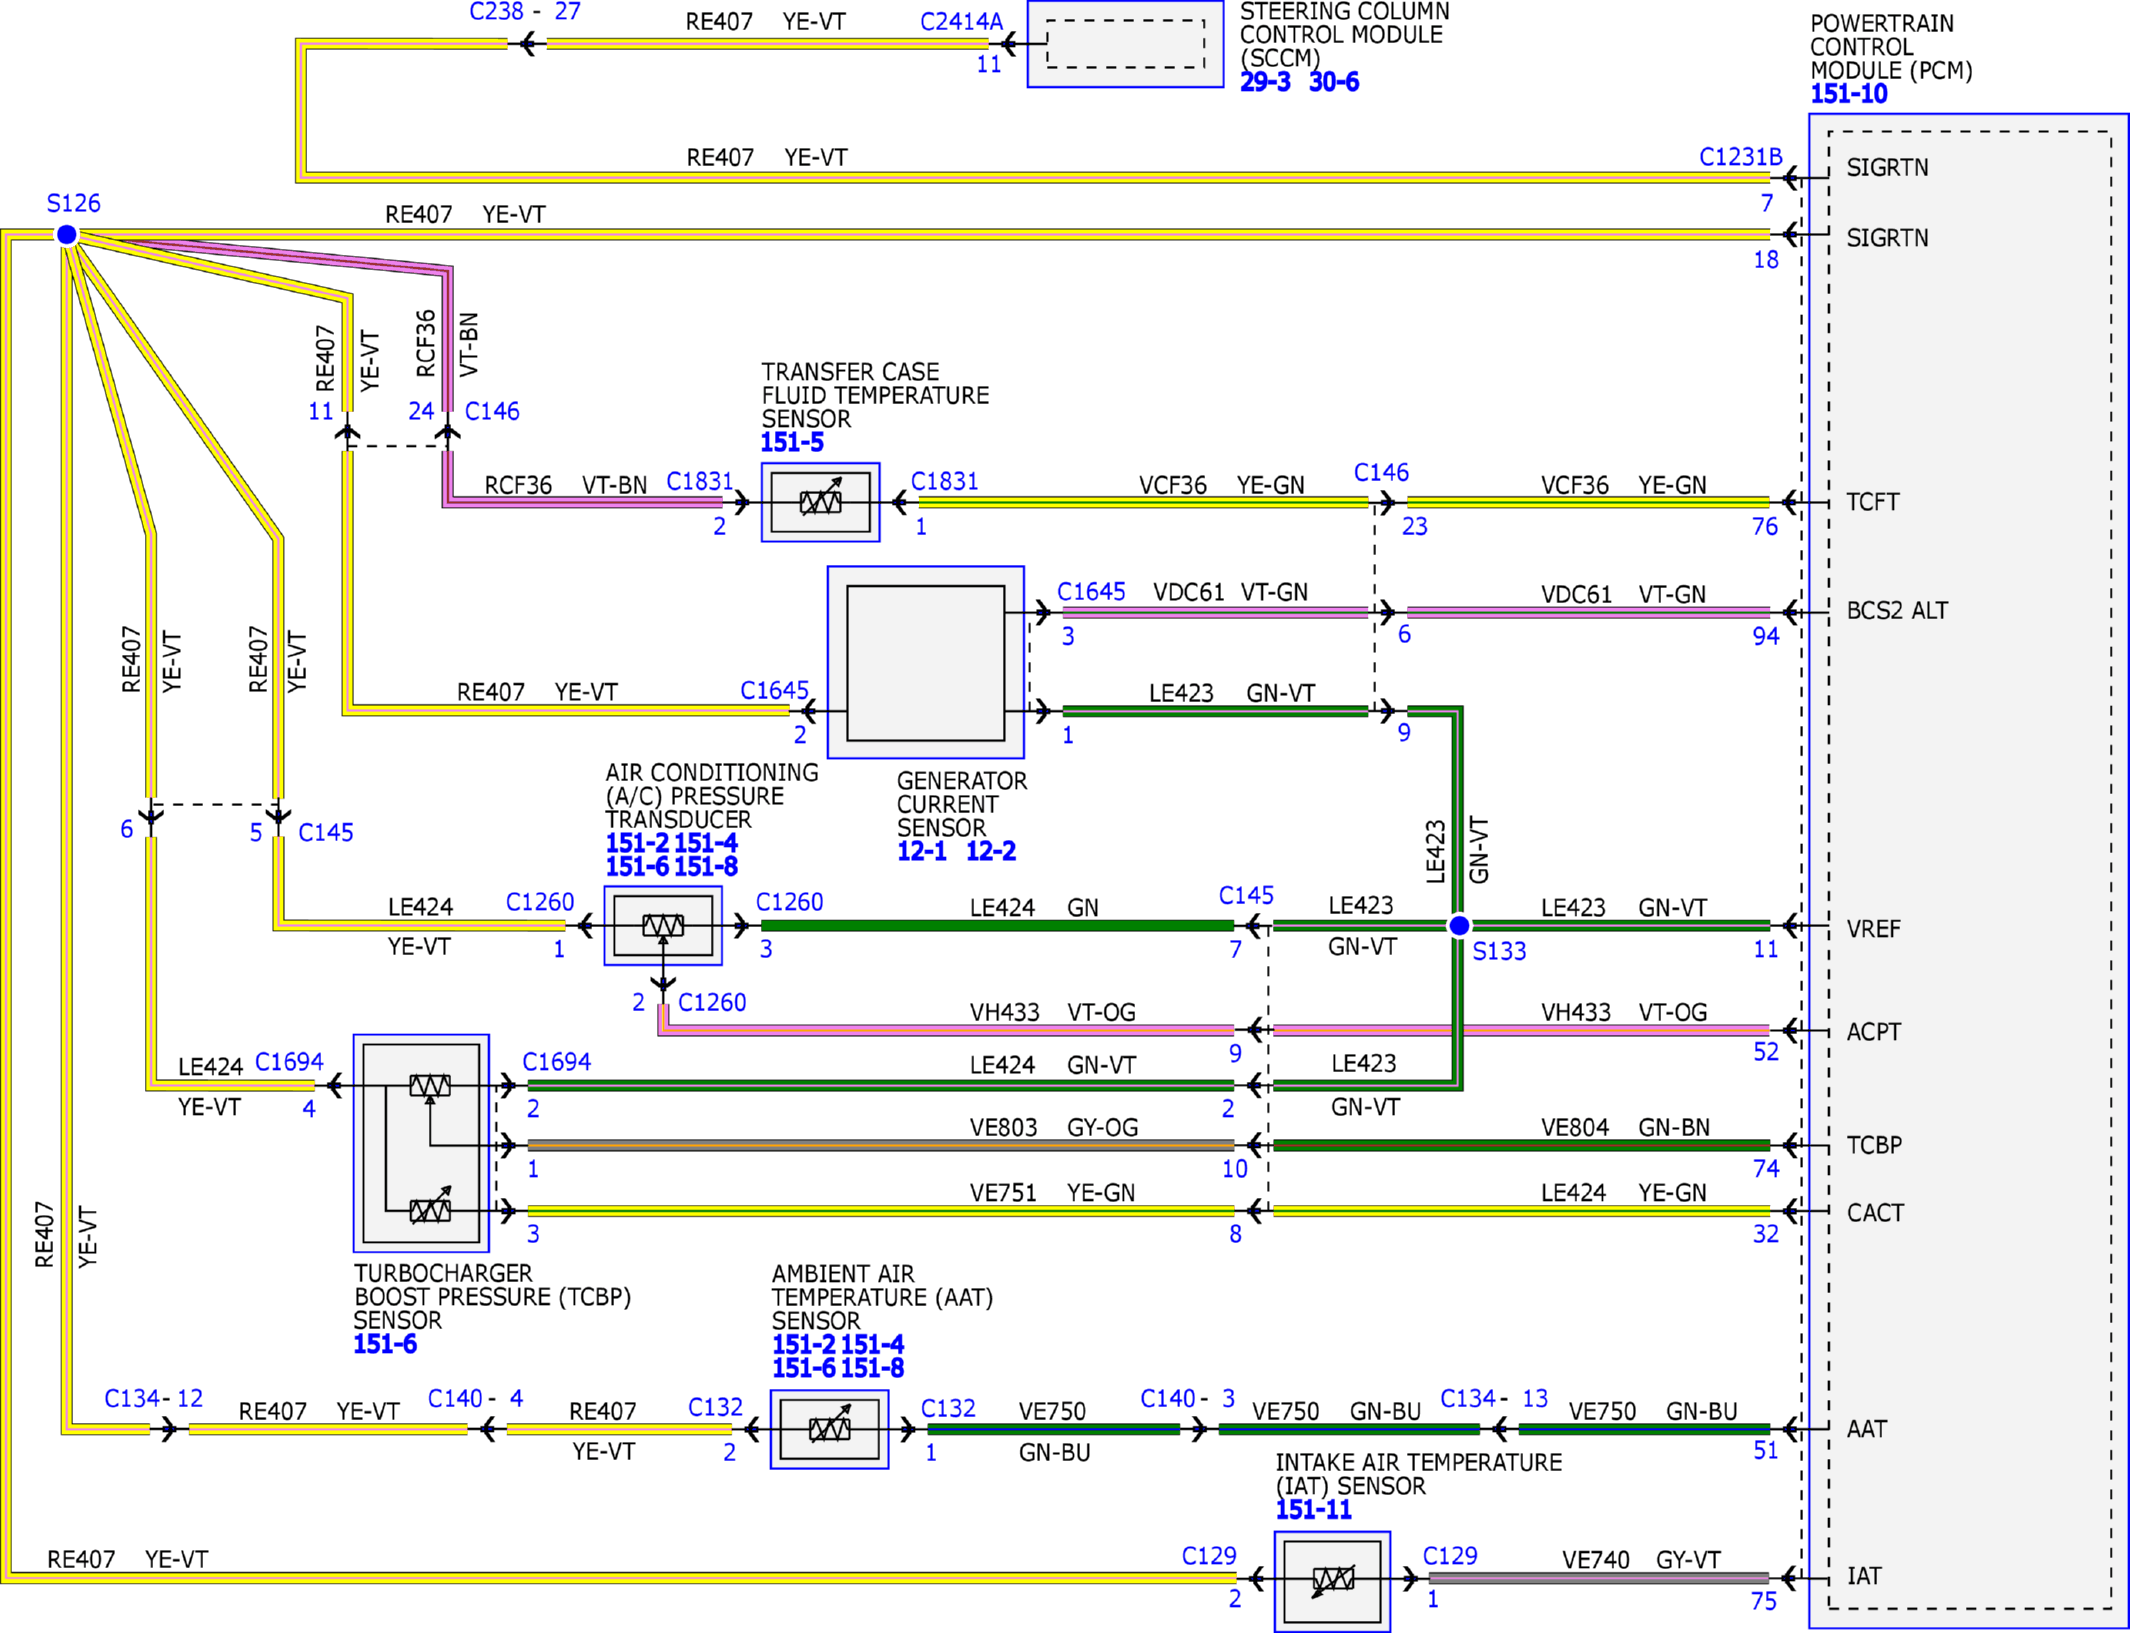Open 151-6 link under TCBP sensor
Image resolution: width=2130 pixels, height=1633 pixels.
click(385, 1344)
